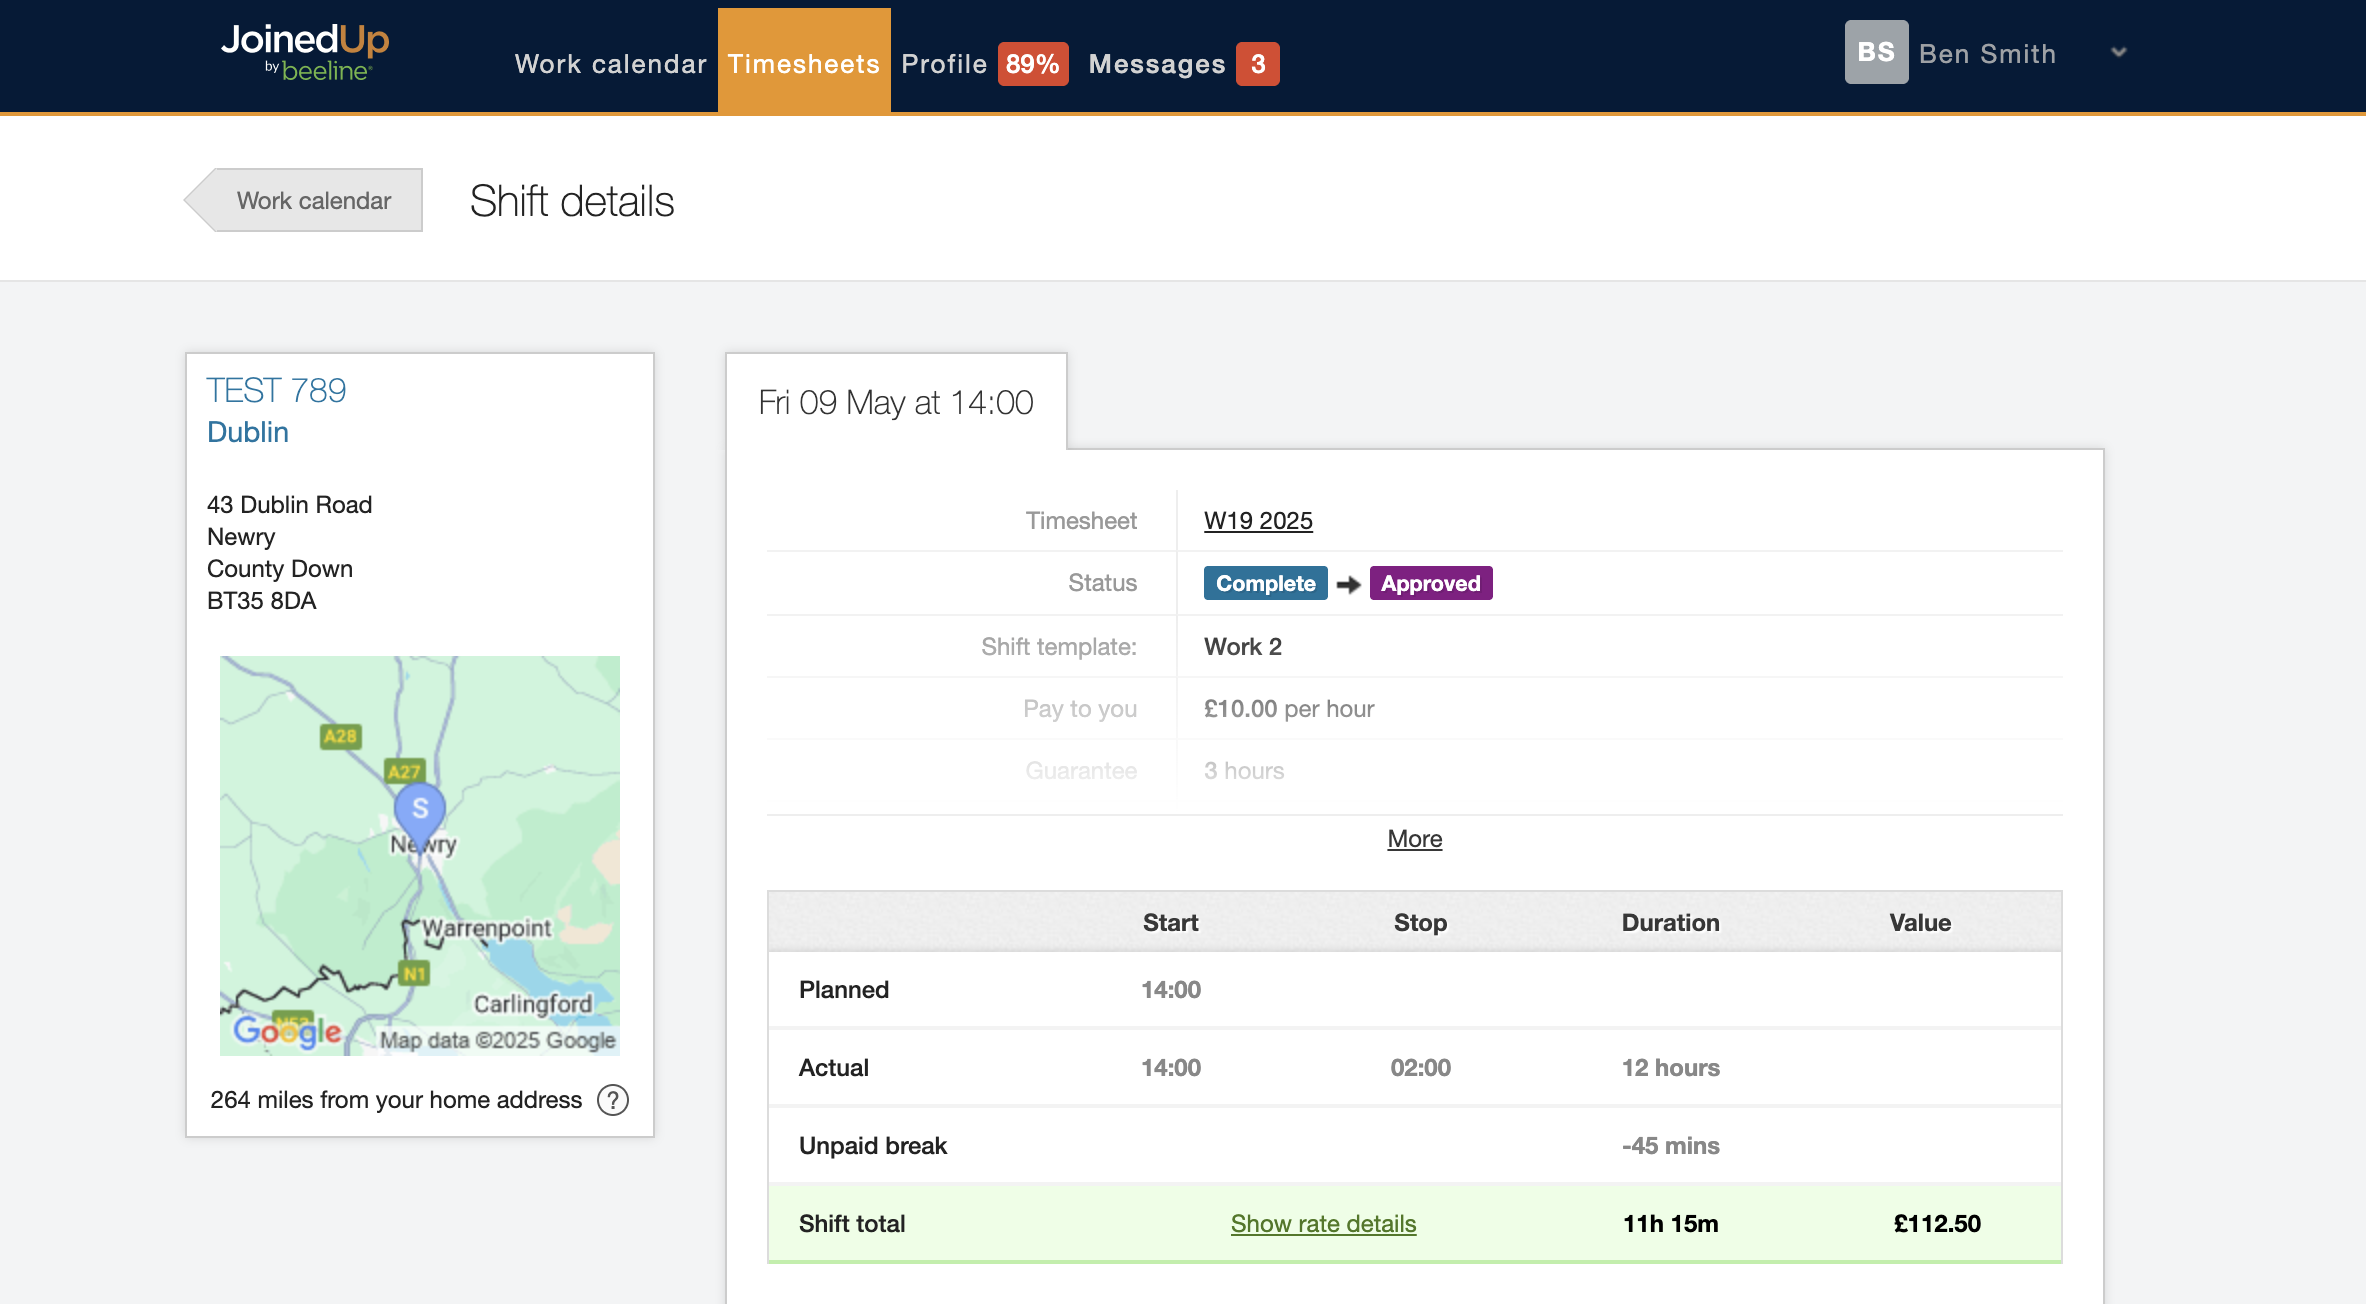Click the messages count badge 3

click(1257, 64)
